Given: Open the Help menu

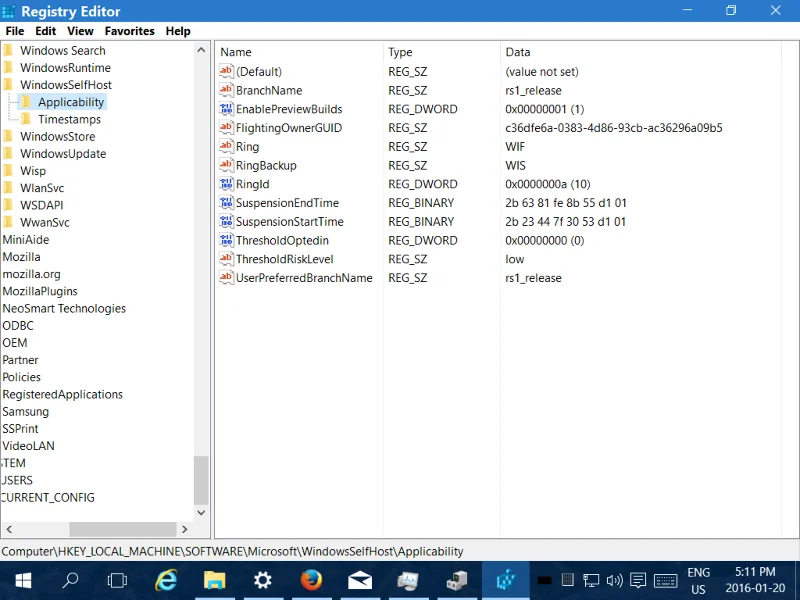Looking at the screenshot, I should (178, 31).
